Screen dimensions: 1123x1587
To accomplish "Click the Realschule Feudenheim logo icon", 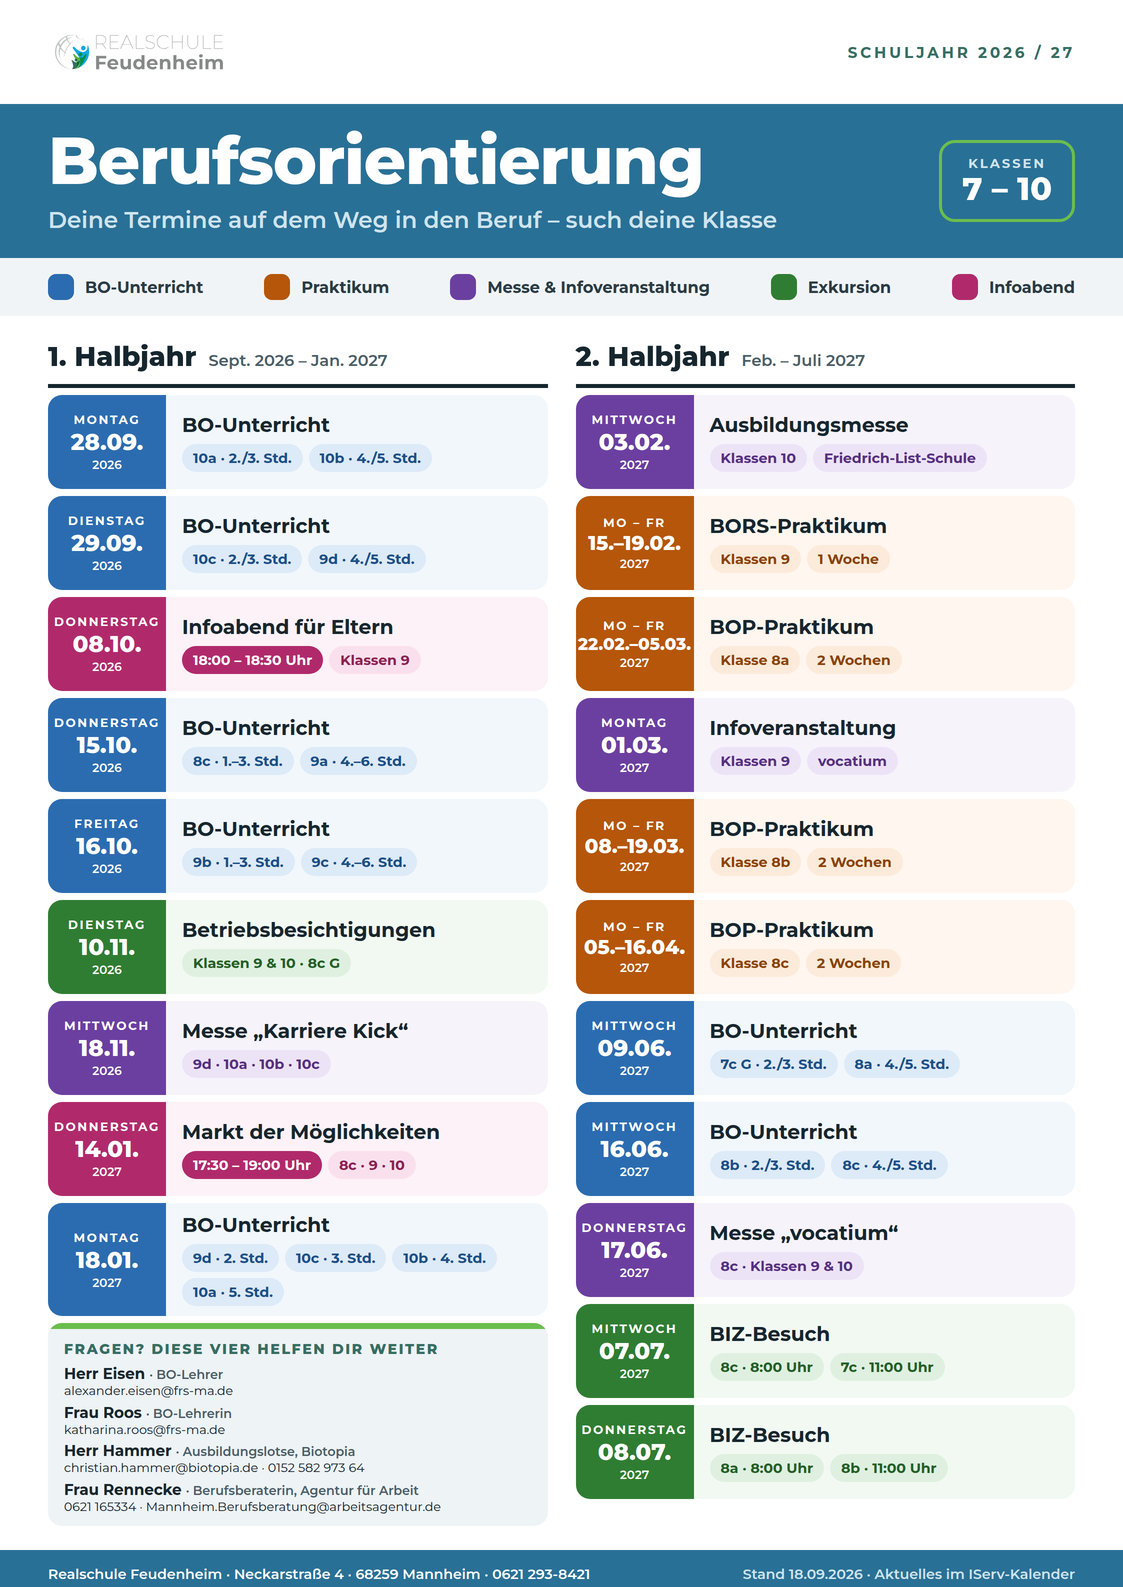I will coord(72,52).
